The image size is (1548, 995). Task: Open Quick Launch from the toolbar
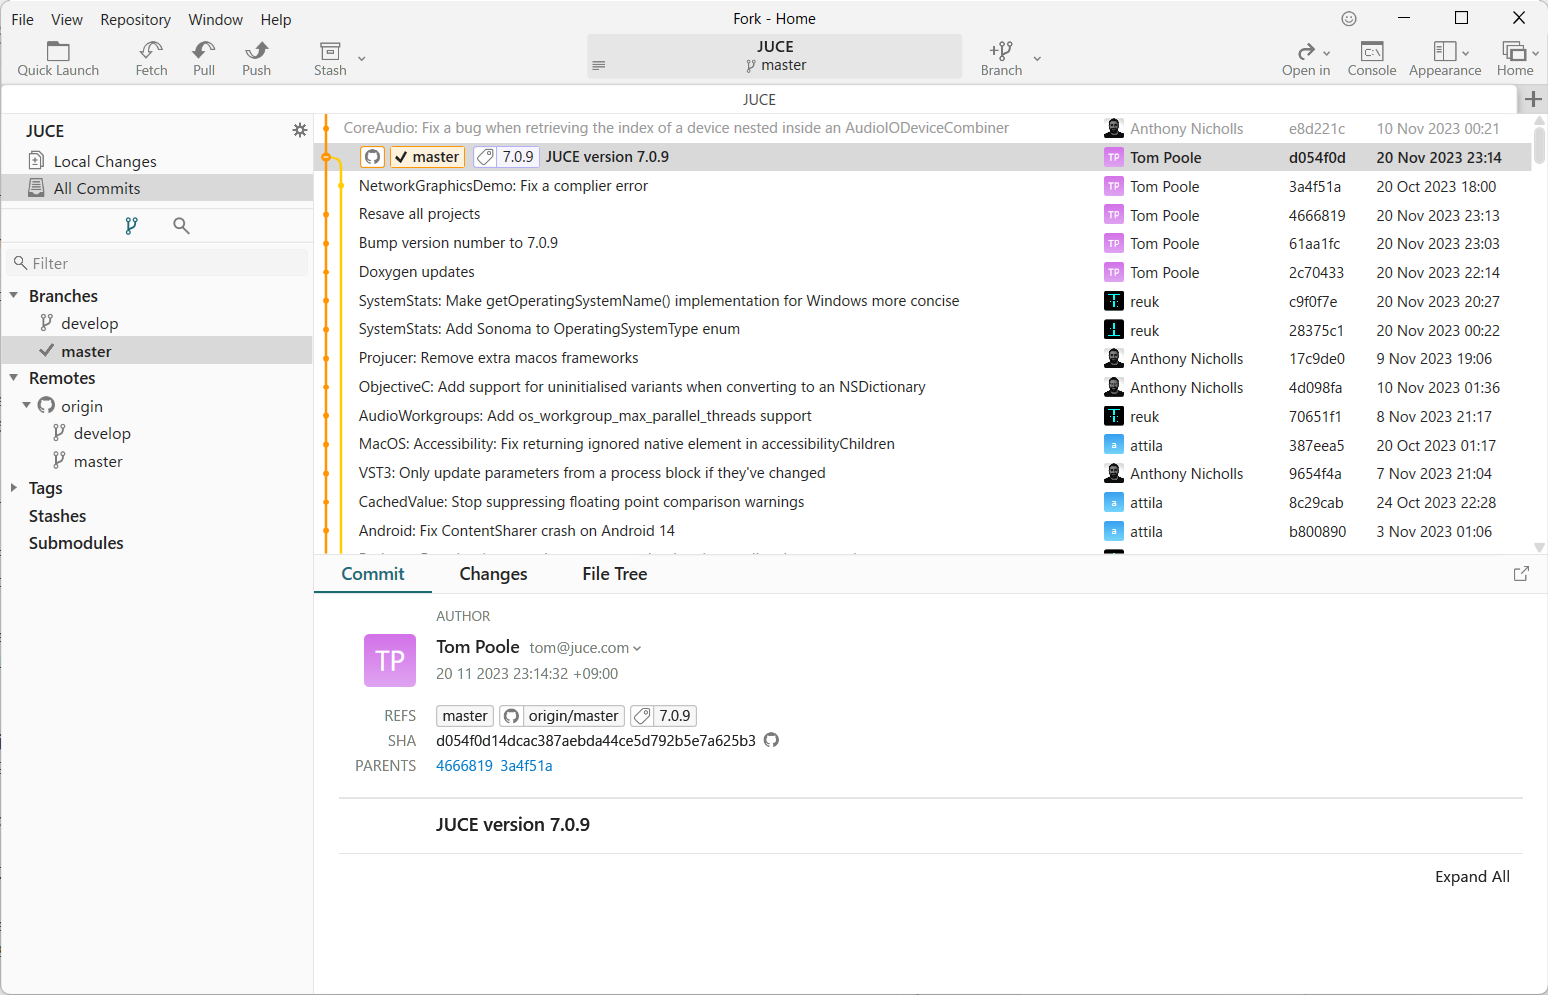pos(58,59)
